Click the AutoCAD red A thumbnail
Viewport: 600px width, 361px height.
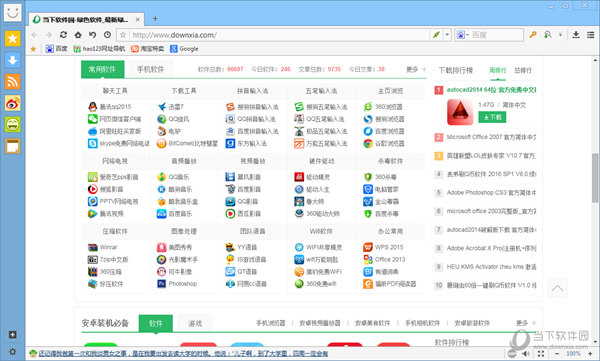460,112
